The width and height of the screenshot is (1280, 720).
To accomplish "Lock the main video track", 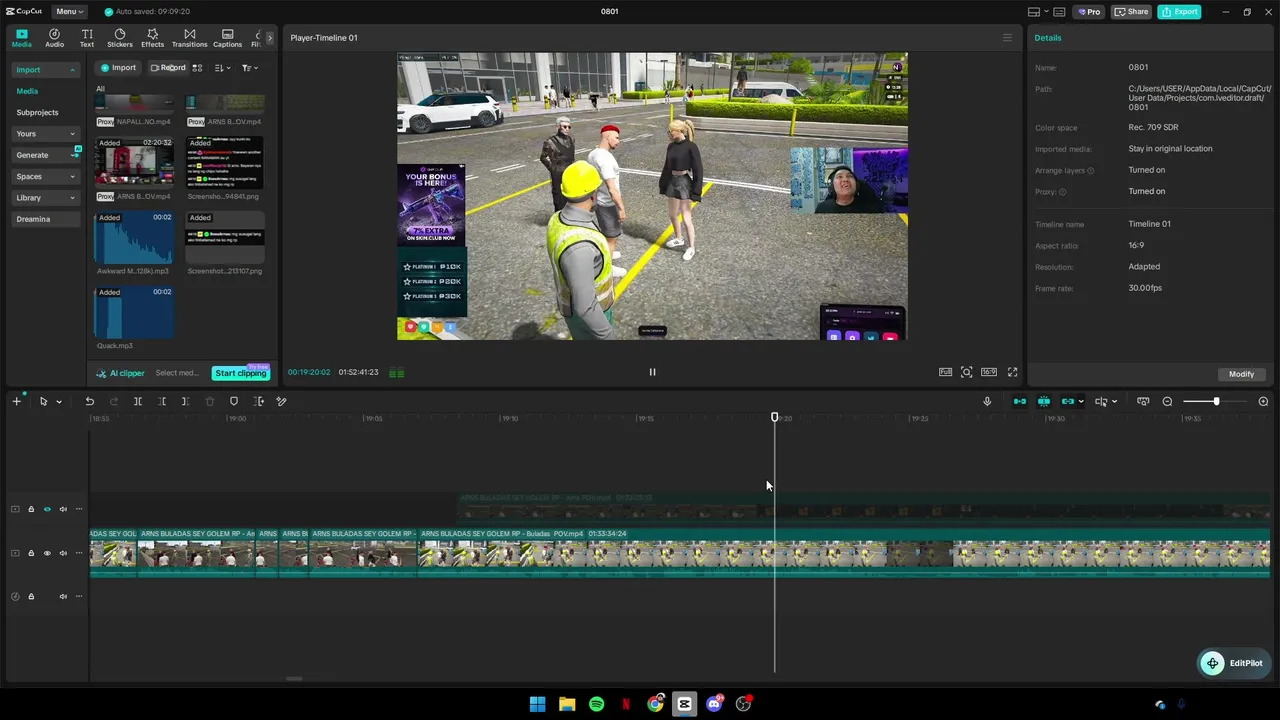I will pyautogui.click(x=31, y=553).
